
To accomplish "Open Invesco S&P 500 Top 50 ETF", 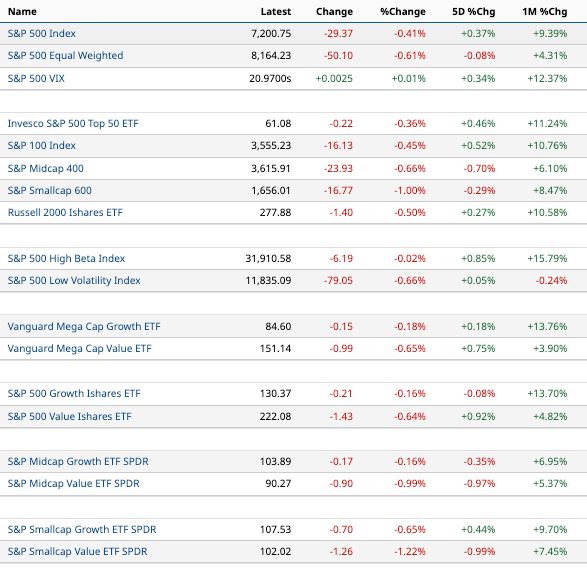I will (73, 123).
